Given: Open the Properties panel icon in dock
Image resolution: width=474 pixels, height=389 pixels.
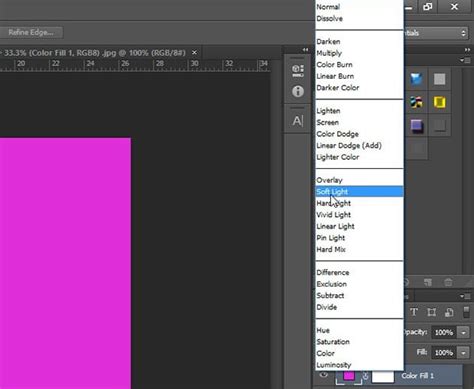Looking at the screenshot, I should coord(298,71).
